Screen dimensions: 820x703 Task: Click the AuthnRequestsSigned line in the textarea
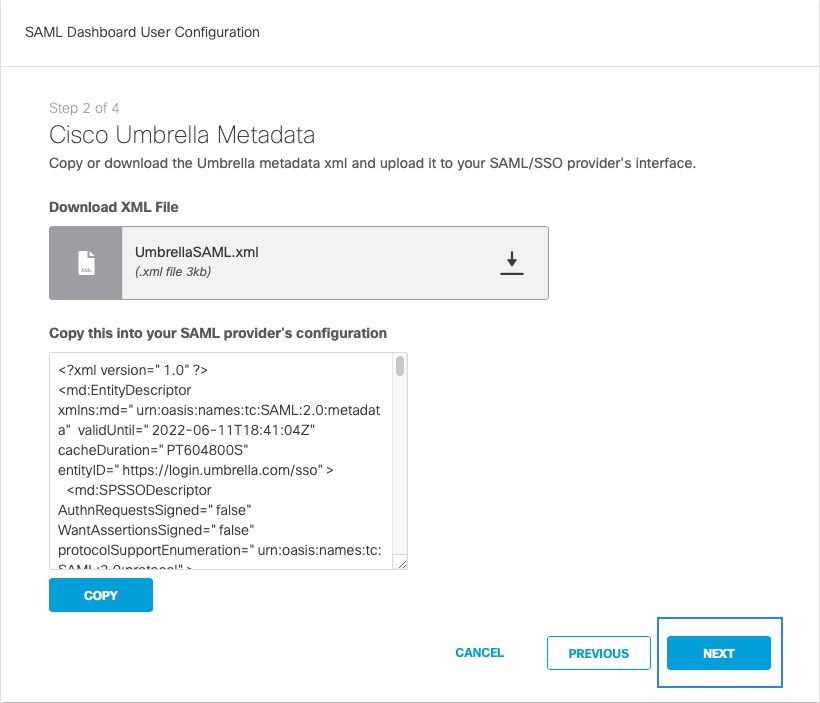click(x=148, y=510)
